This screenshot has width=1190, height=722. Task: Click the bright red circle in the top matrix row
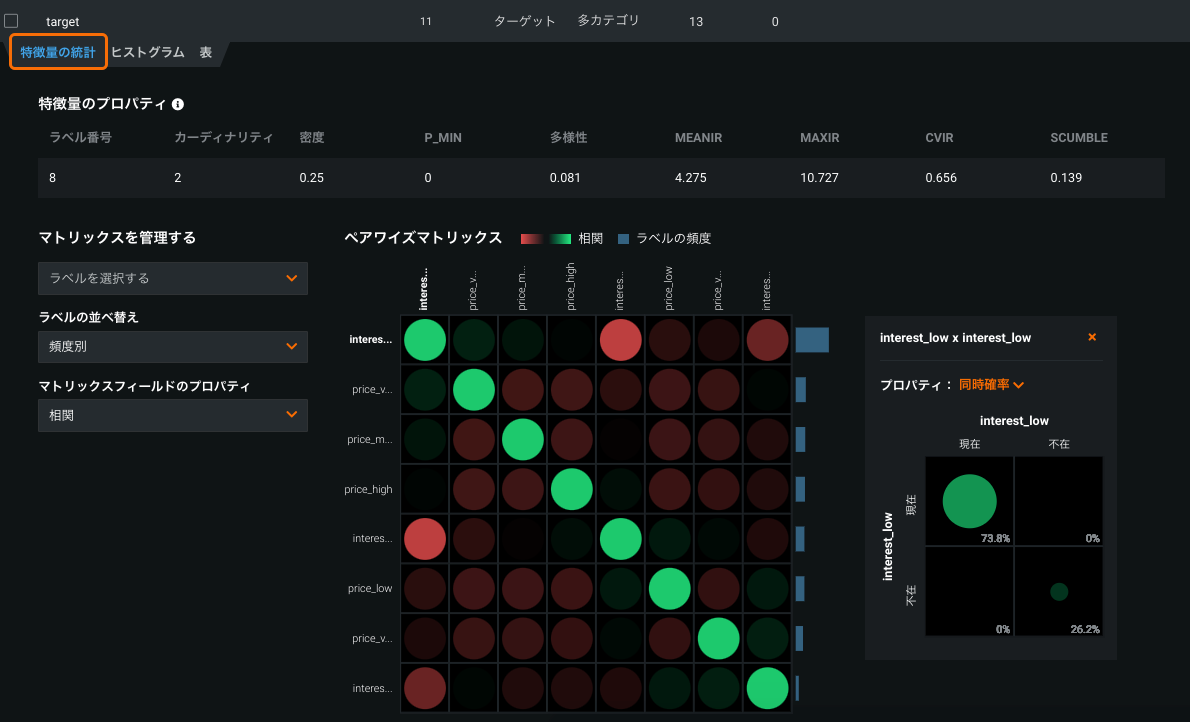coord(621,340)
